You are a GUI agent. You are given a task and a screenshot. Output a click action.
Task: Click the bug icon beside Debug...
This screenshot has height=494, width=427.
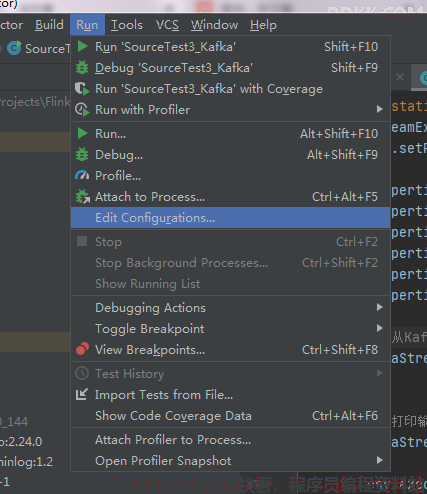pyautogui.click(x=82, y=155)
